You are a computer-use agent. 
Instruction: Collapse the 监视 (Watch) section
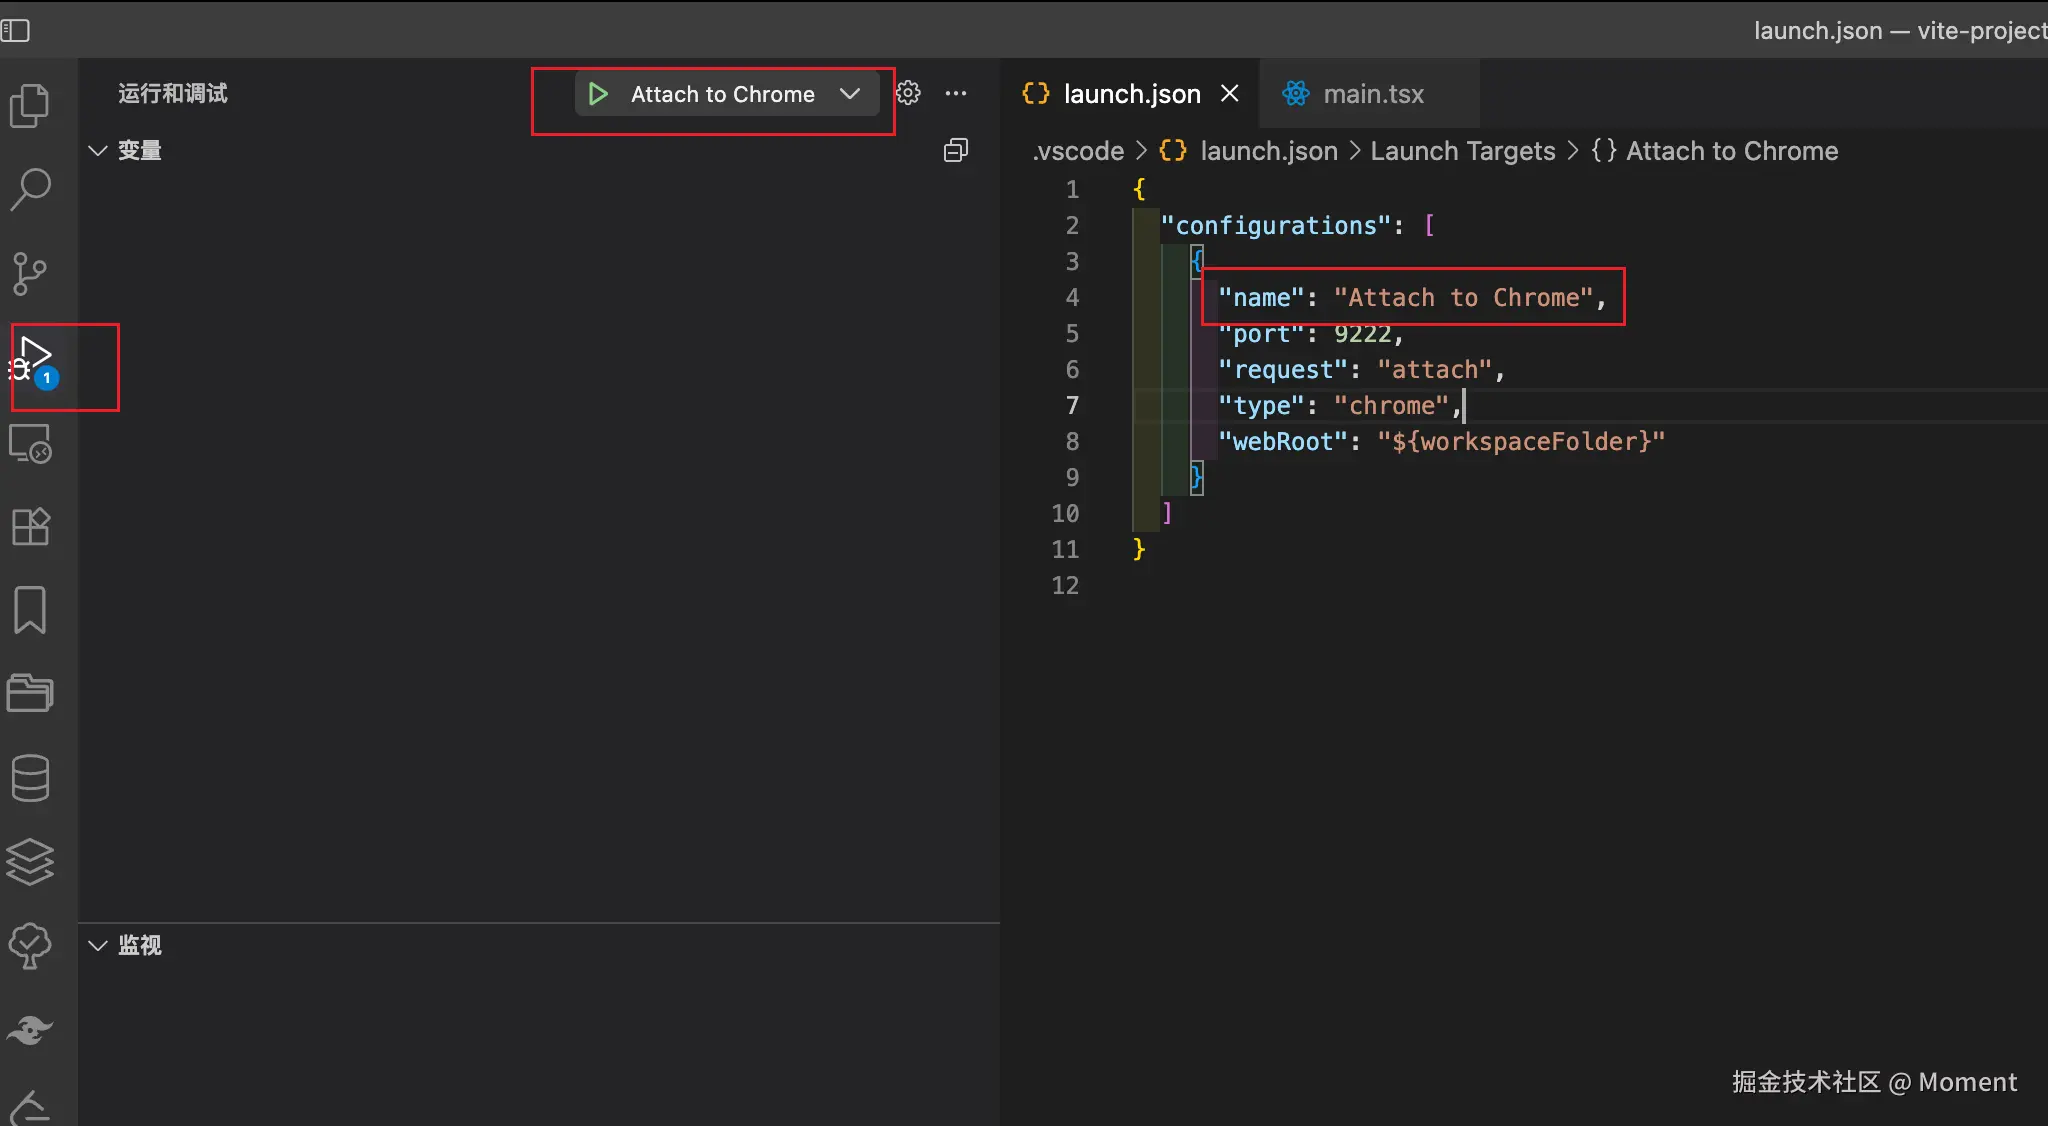[98, 945]
